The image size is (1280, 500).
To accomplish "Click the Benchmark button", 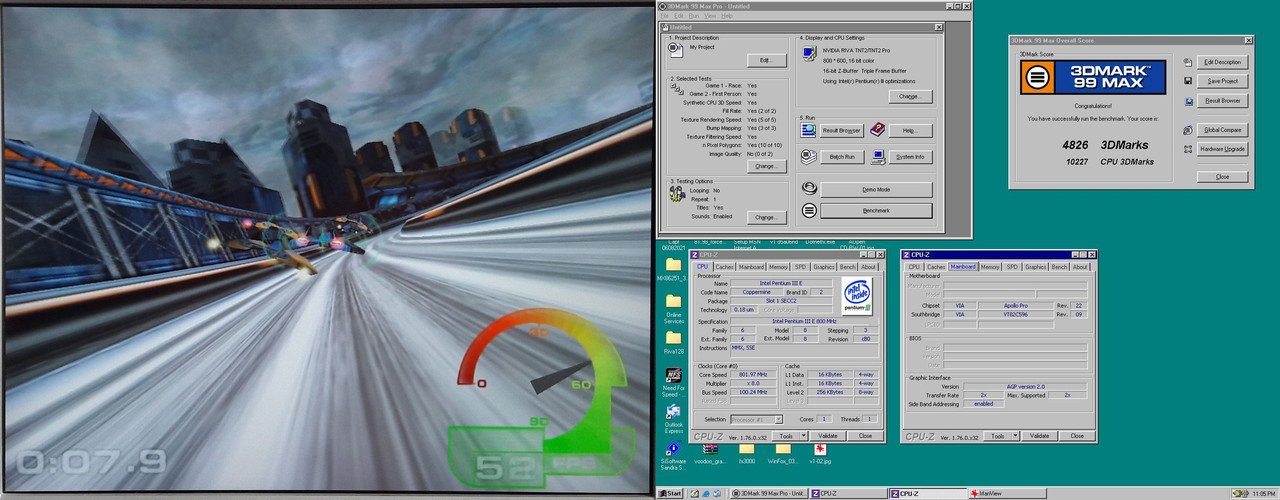I will pyautogui.click(x=876, y=211).
